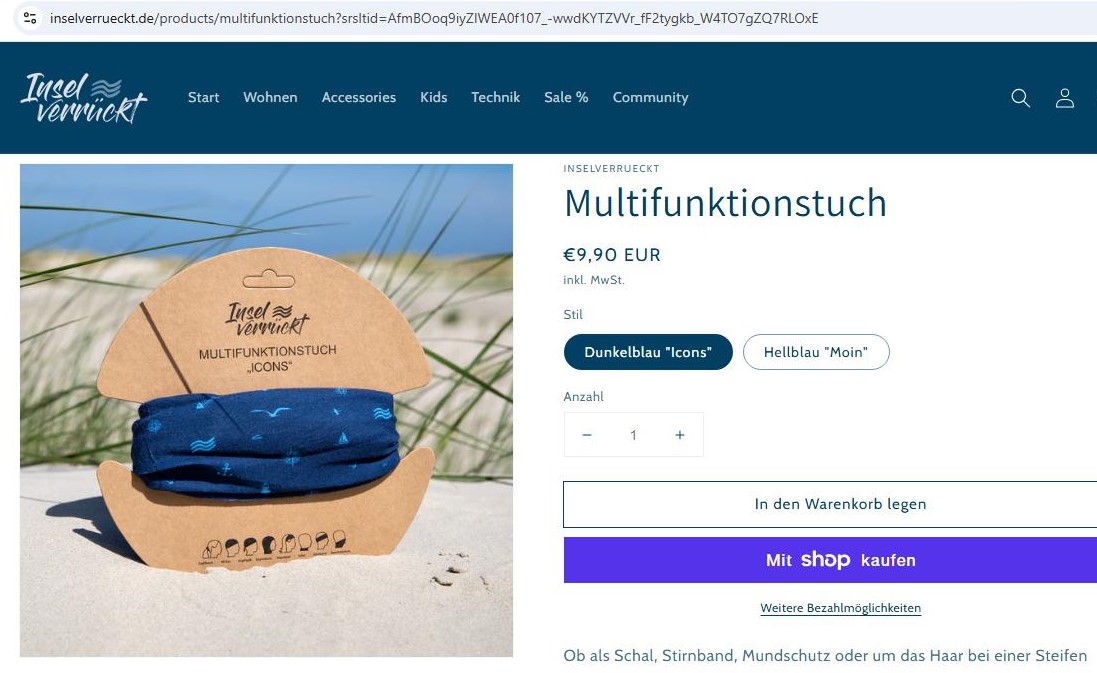Open the Accessories menu
Image resolution: width=1097 pixels, height=673 pixels.
coord(359,97)
